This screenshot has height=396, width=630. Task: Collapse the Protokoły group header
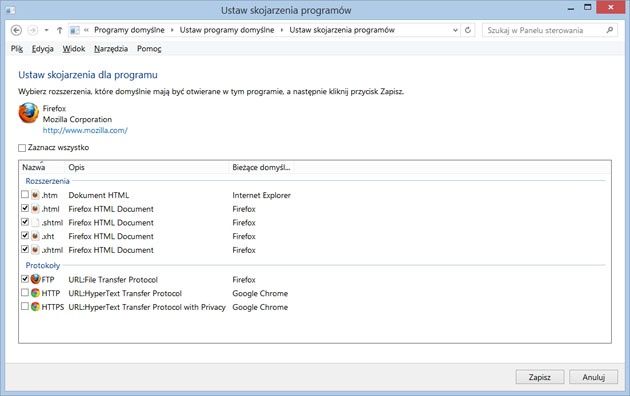[43, 265]
